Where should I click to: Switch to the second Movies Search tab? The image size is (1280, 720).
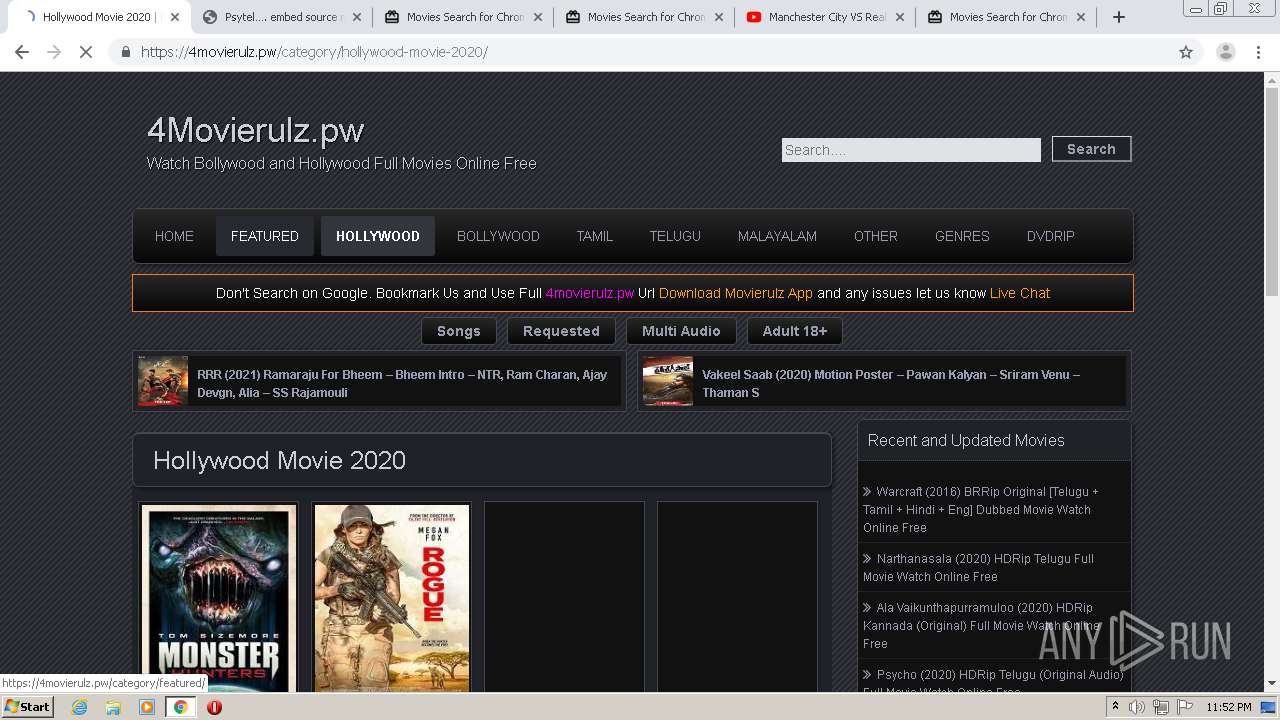tap(643, 17)
